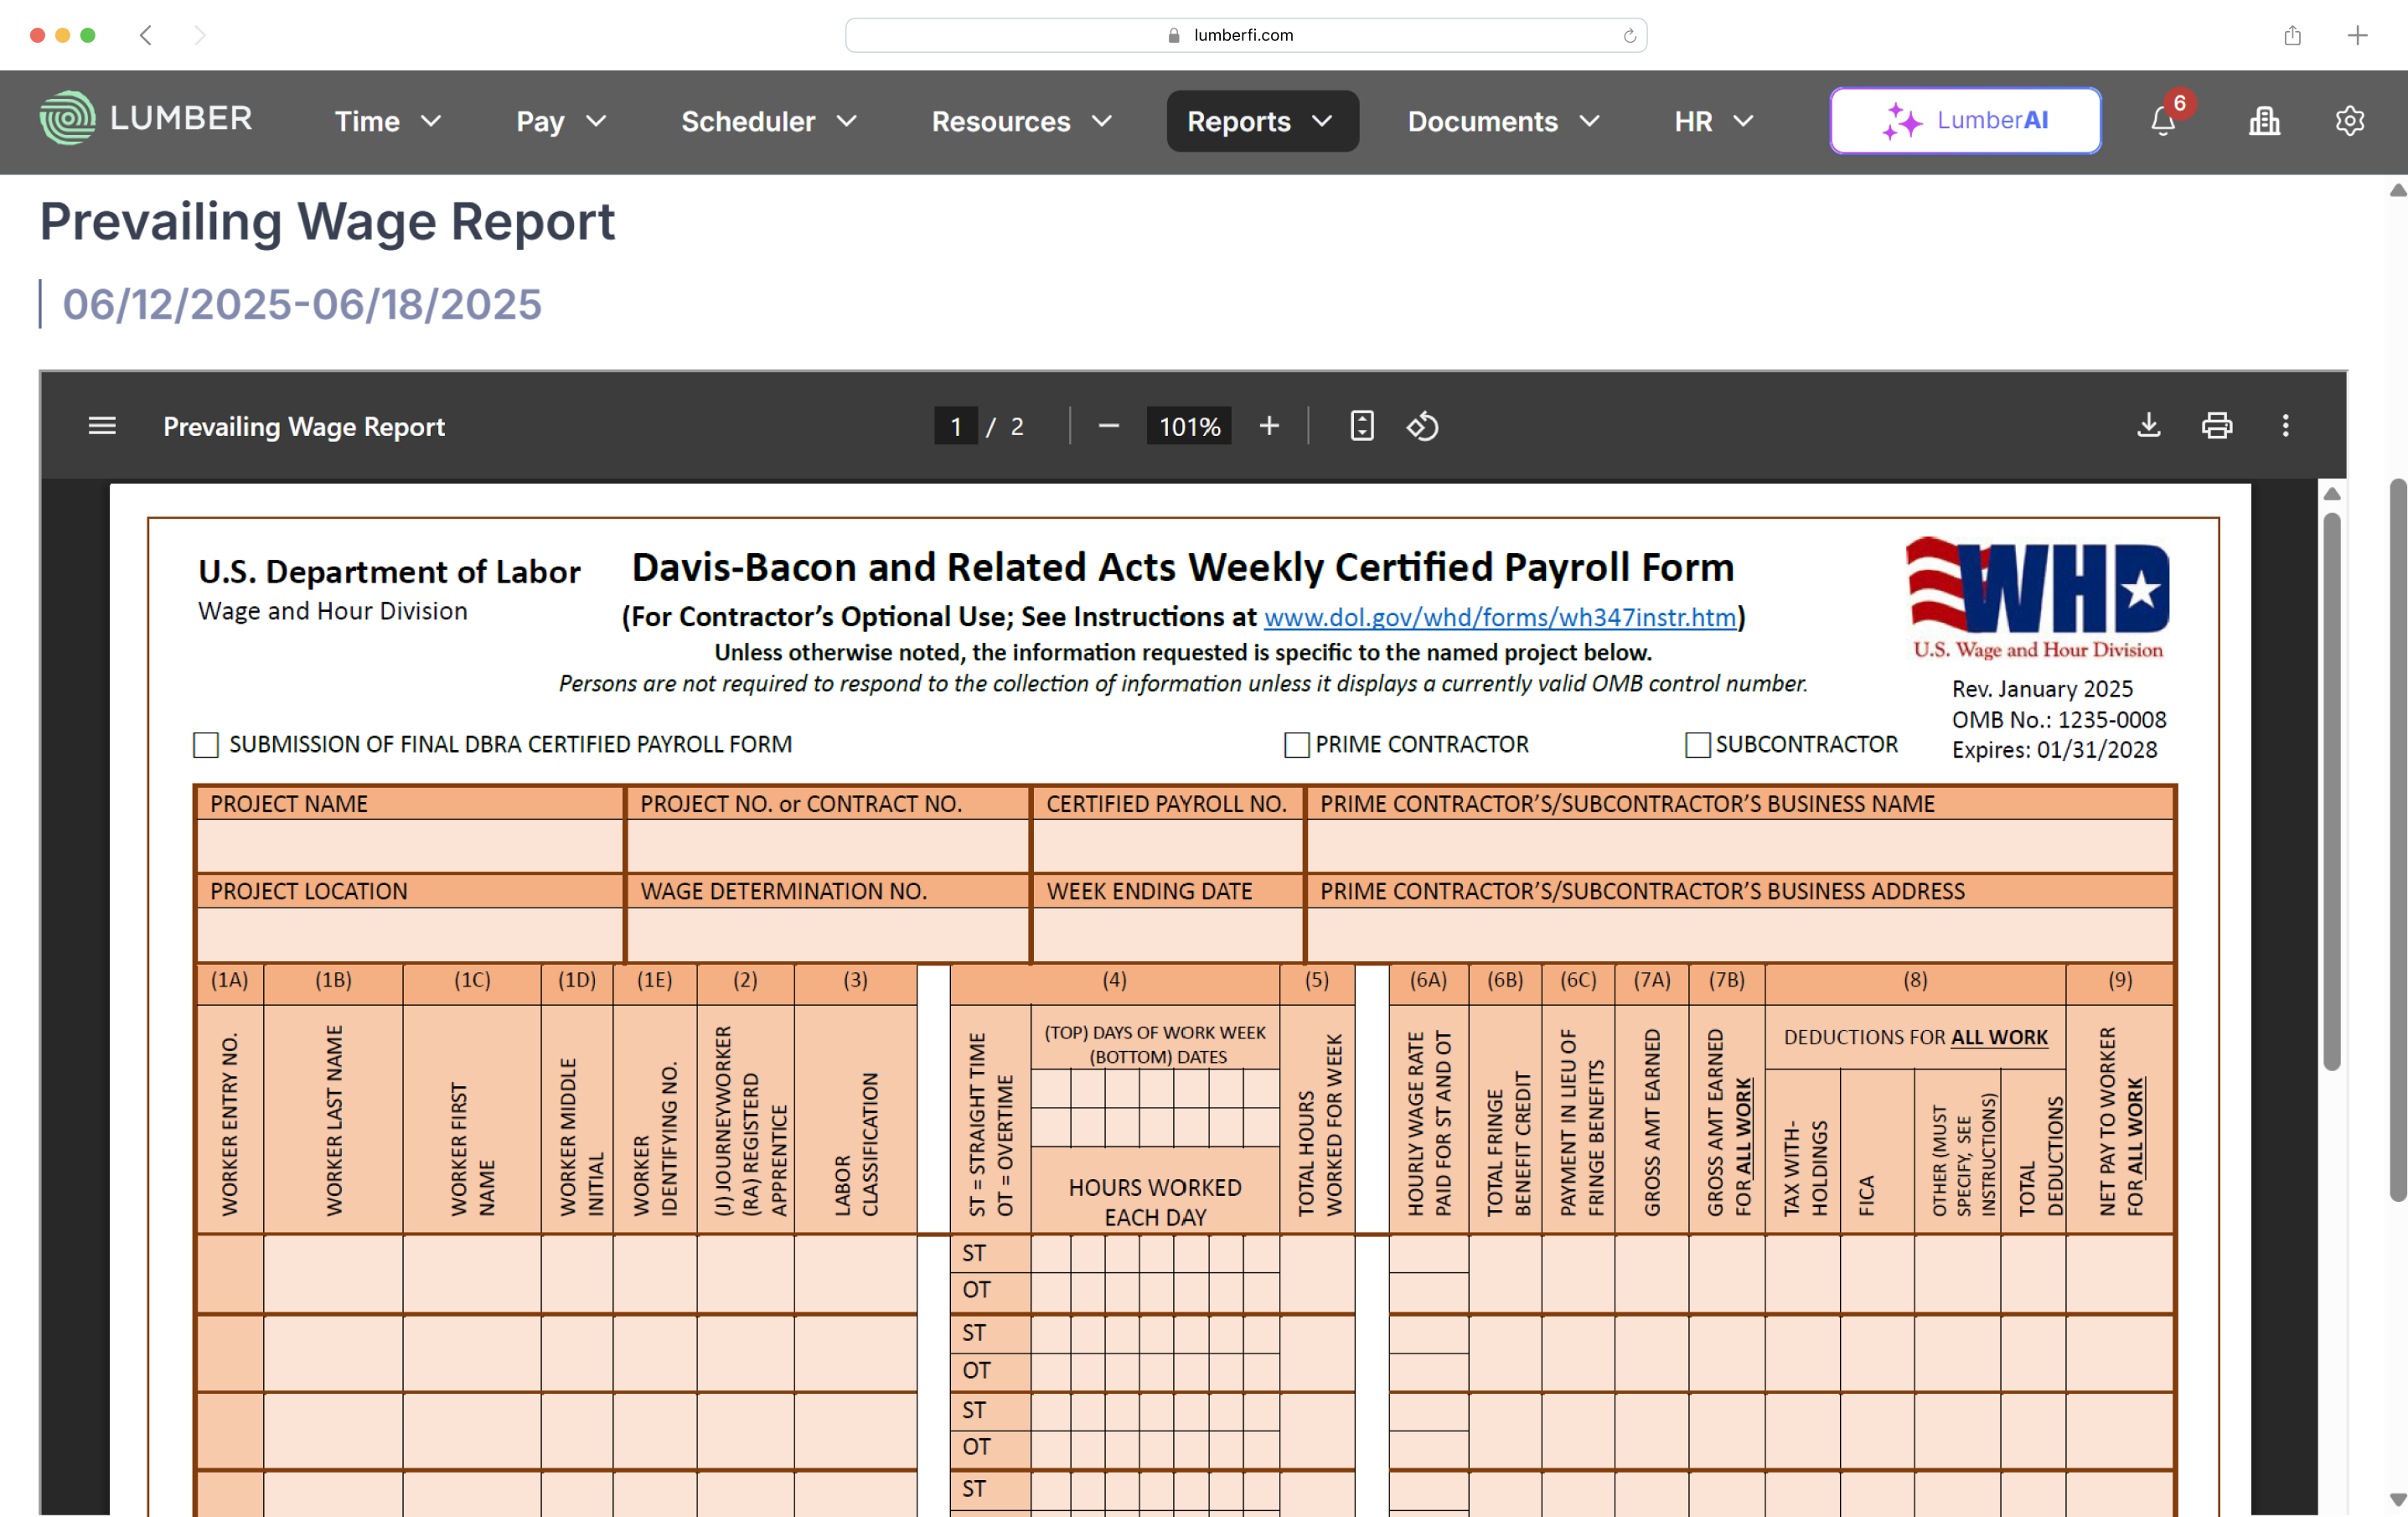The image size is (2408, 1517).
Task: Open the PDF viewer more options menu
Action: [2286, 425]
